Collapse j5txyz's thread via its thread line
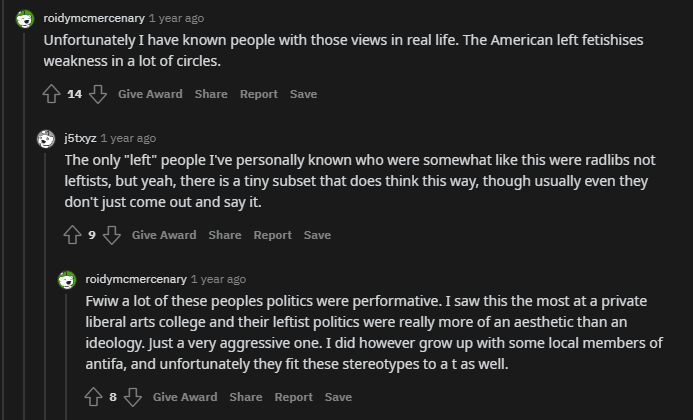The image size is (693, 420). pyautogui.click(x=45, y=285)
